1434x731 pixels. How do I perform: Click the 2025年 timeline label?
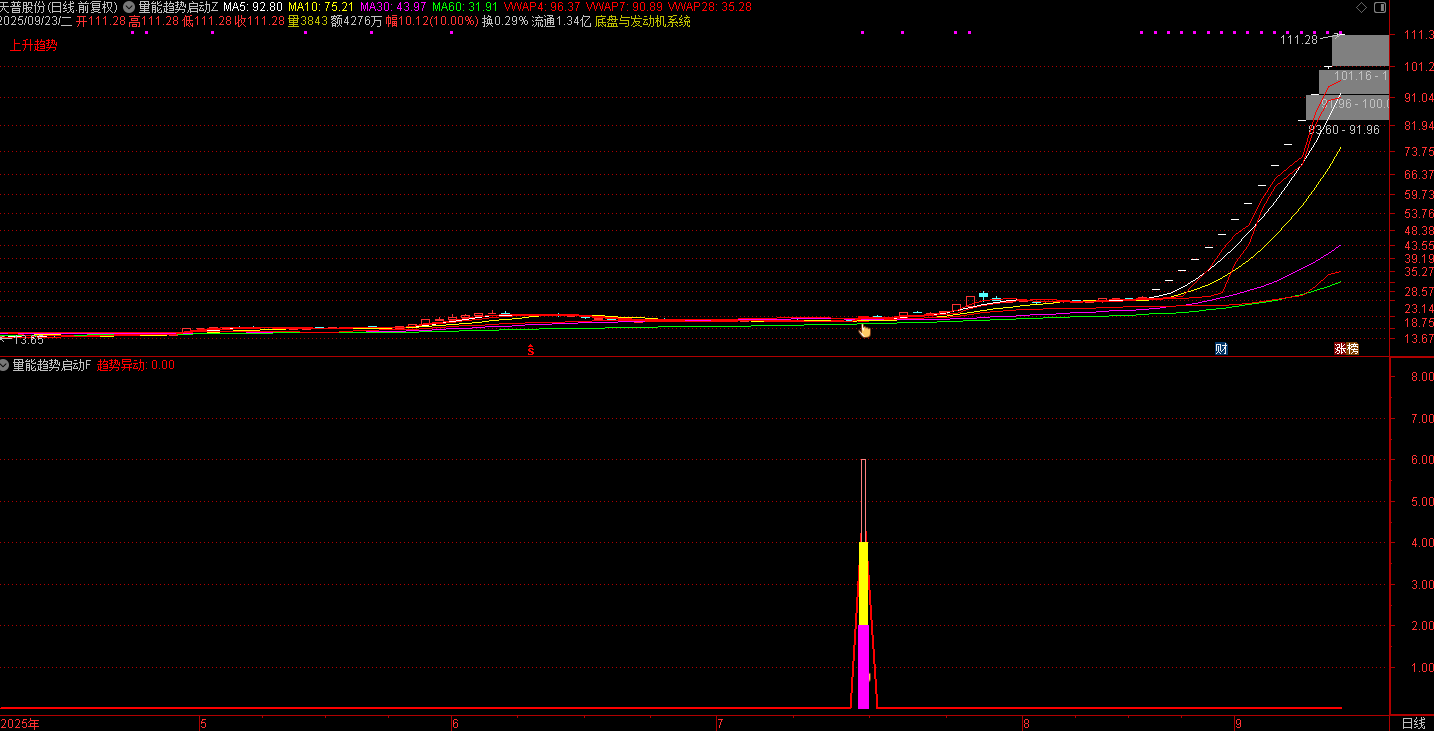pos(20,723)
